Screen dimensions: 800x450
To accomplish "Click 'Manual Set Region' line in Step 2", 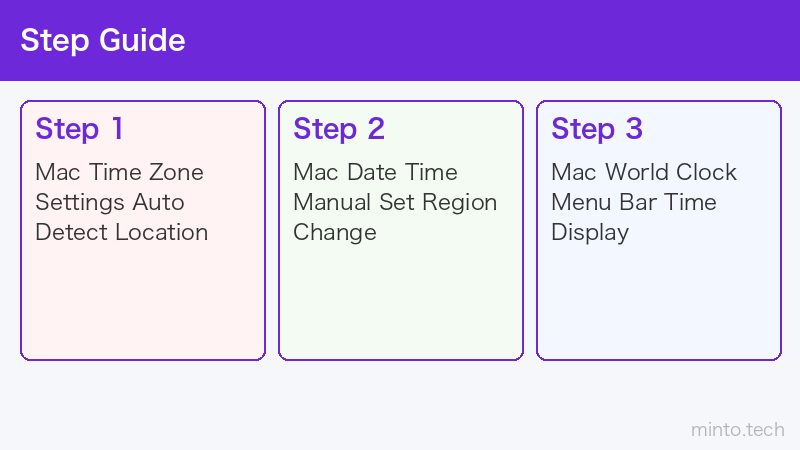I will [395, 203].
